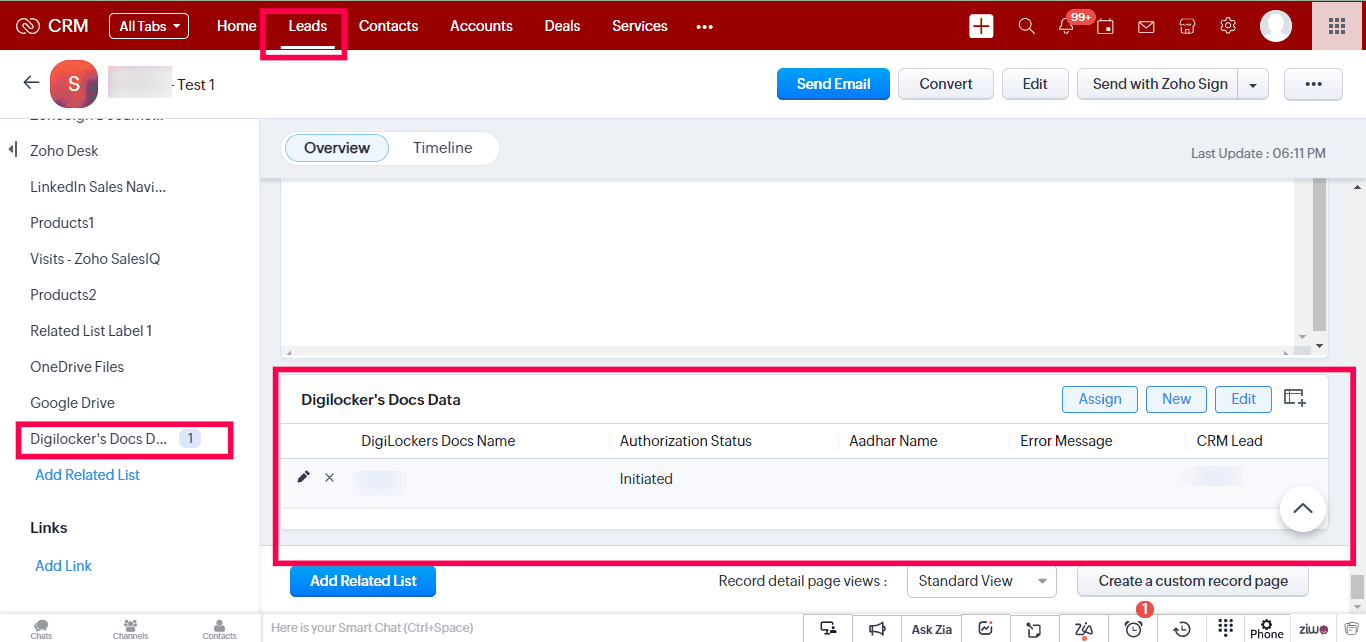Viewport: 1366px width, 642px height.
Task: Select Related List Label 1 in sidebar
Action: (91, 331)
